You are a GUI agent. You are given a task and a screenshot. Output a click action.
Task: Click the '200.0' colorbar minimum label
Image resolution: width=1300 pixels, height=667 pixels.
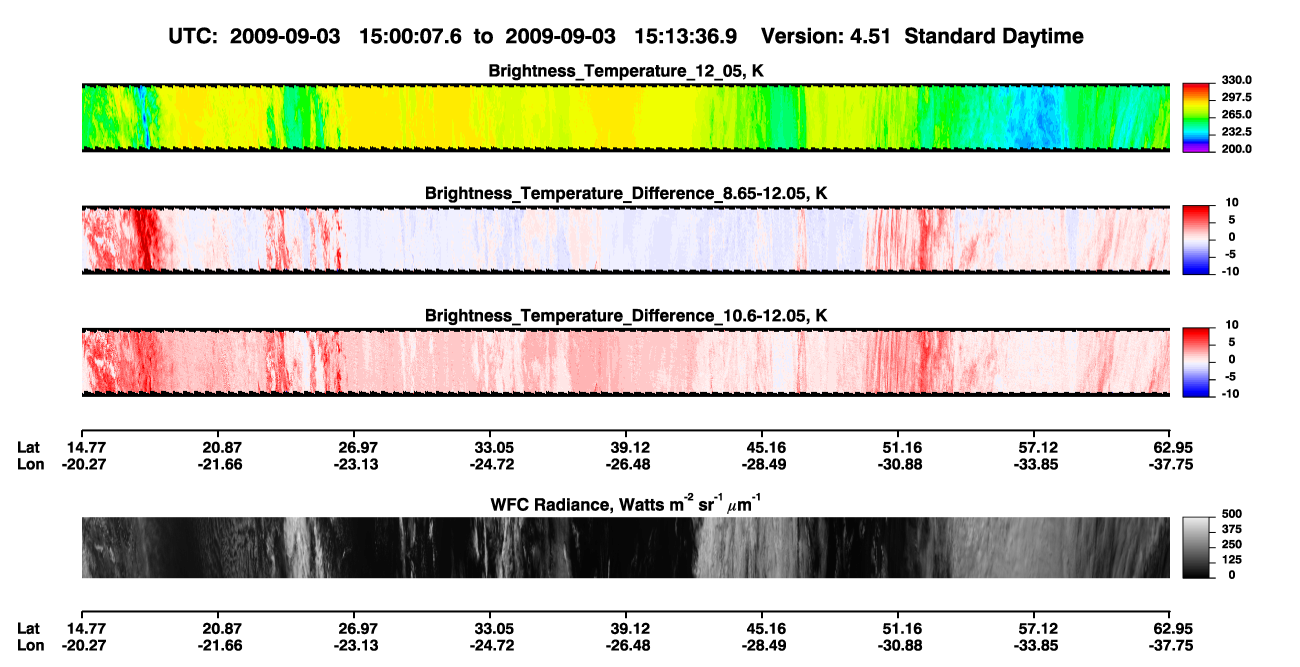[x=1236, y=149]
